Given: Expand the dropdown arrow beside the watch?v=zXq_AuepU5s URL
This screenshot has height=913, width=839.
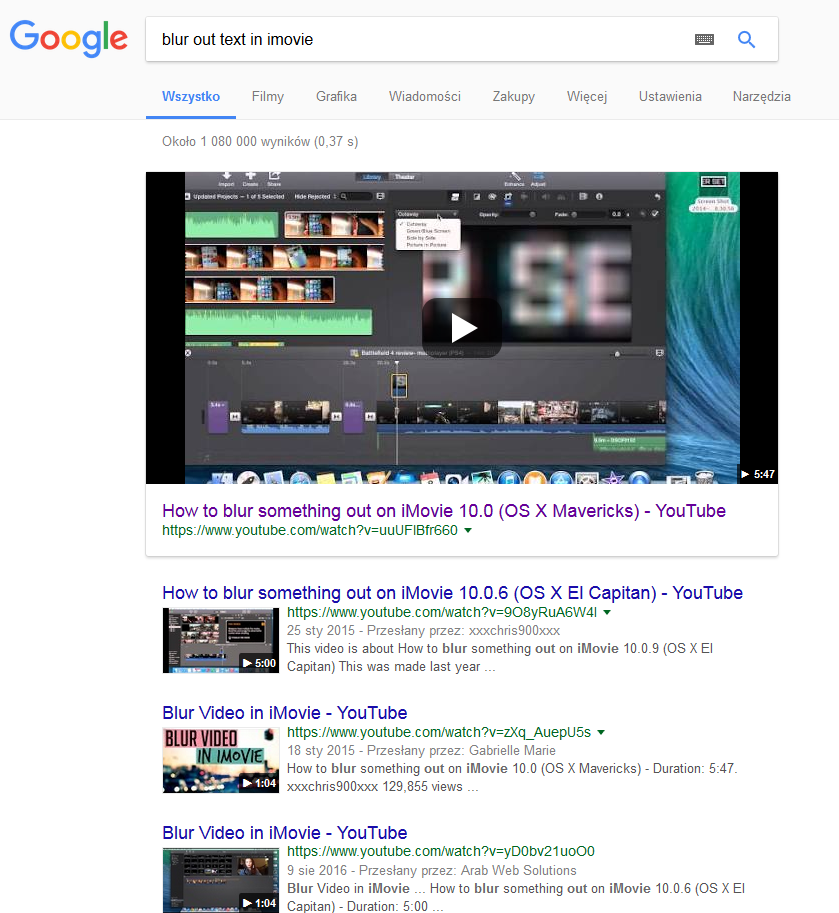Looking at the screenshot, I should (x=601, y=732).
